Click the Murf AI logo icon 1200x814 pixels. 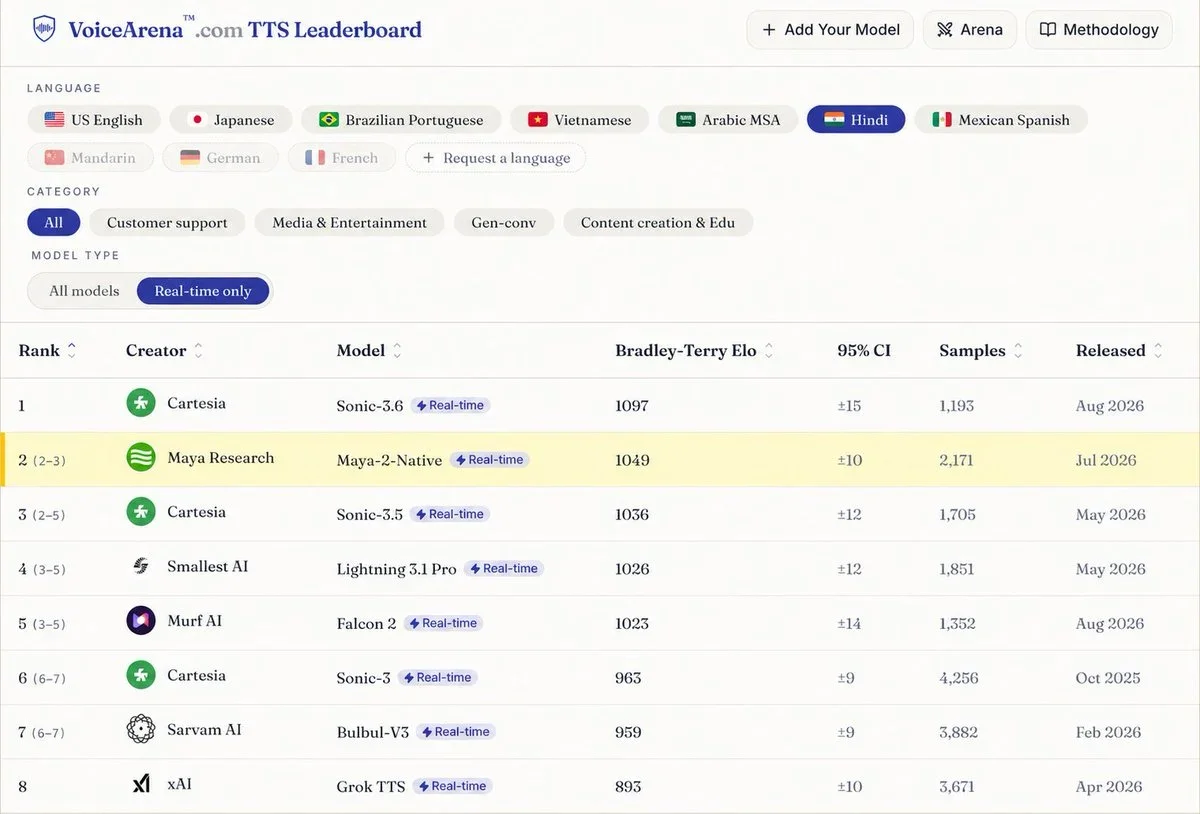pyautogui.click(x=141, y=621)
